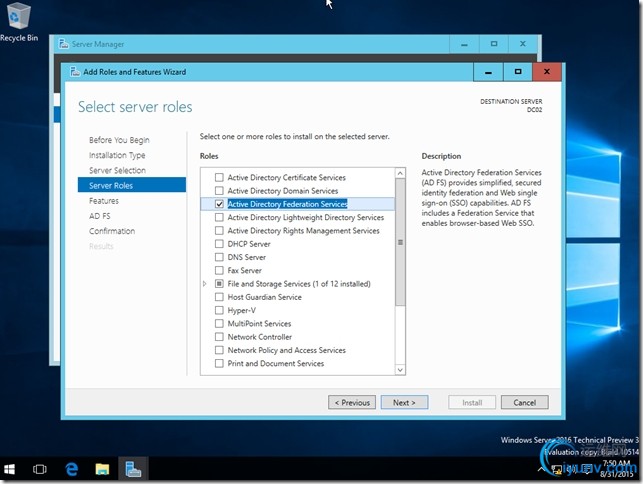Switch to Server Manager taskbar icon
Screen dimensions: 643x484
point(132,468)
